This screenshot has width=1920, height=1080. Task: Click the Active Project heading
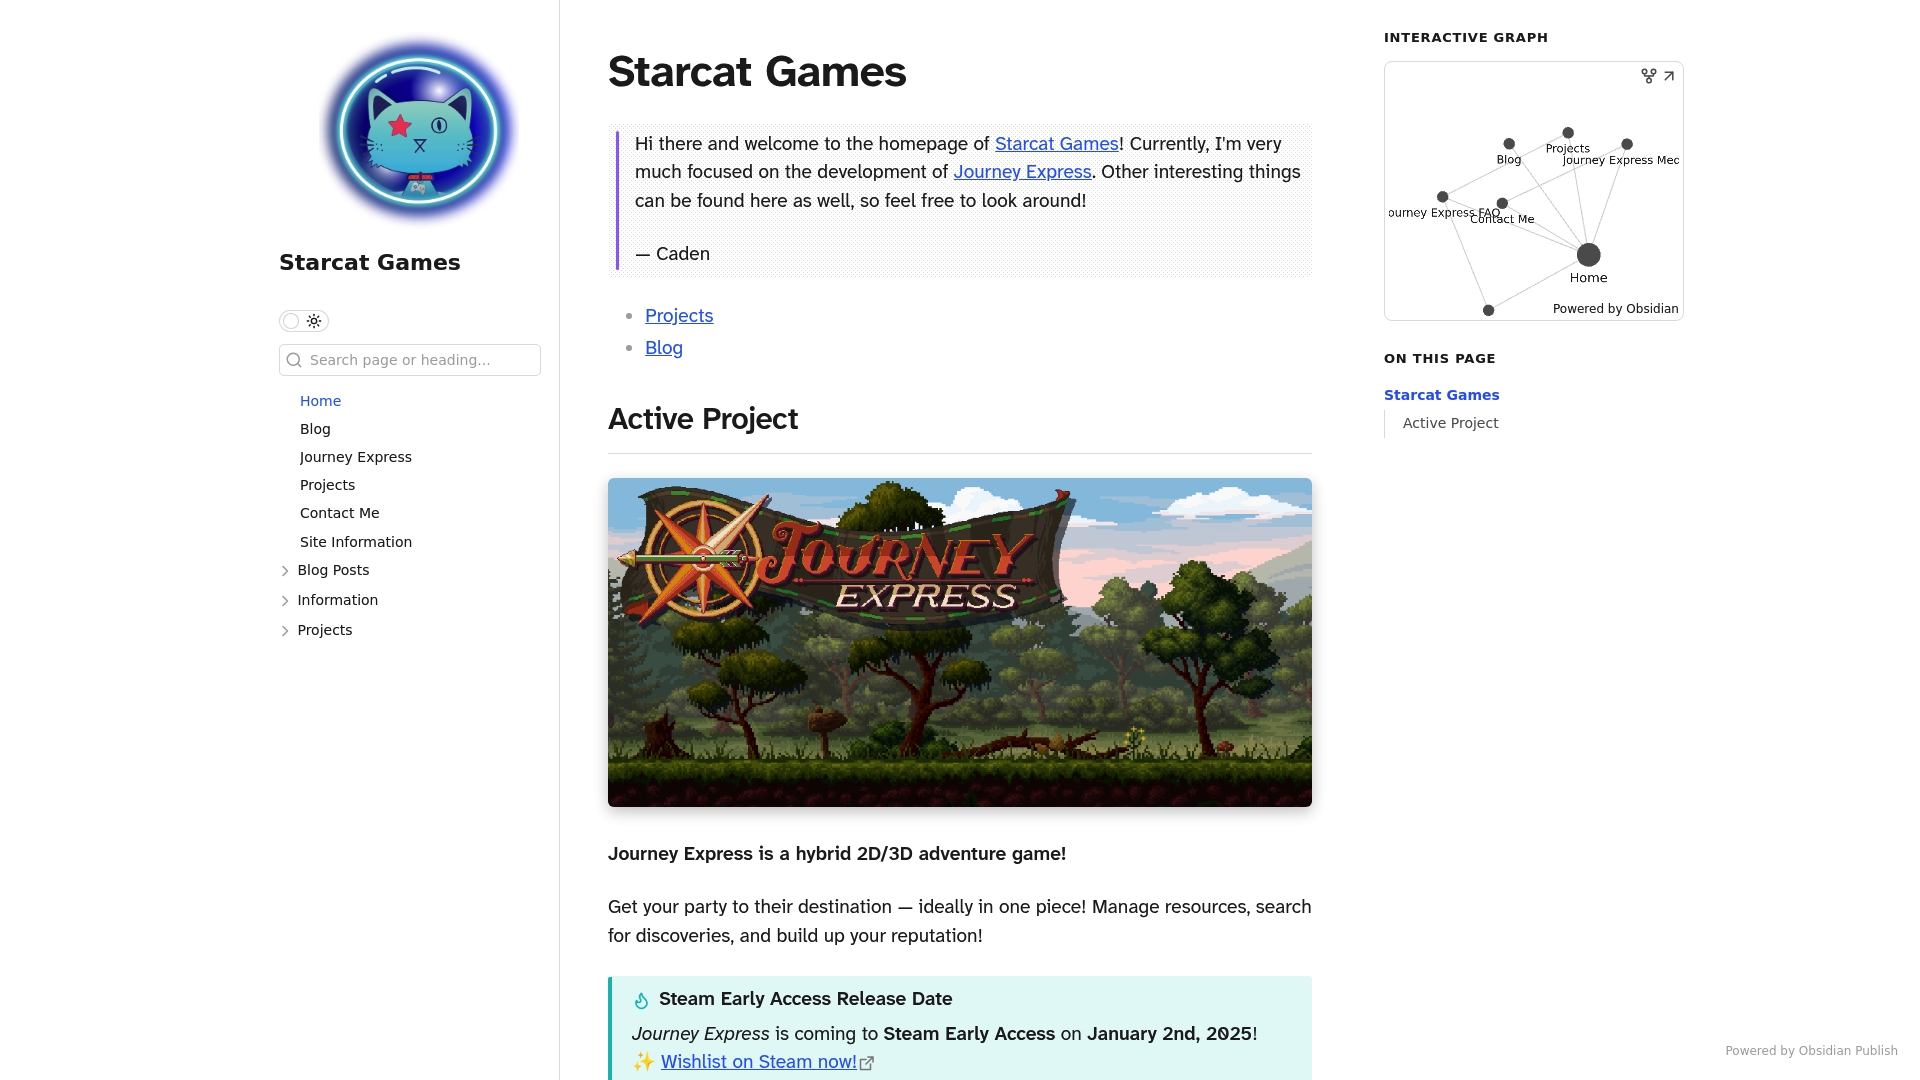(x=703, y=419)
